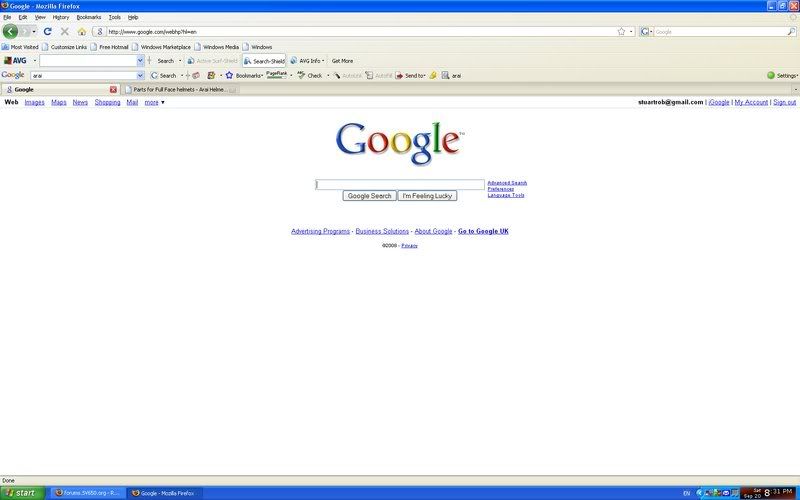Click the AVG toolbar search field
This screenshot has width=800, height=500.
click(88, 61)
